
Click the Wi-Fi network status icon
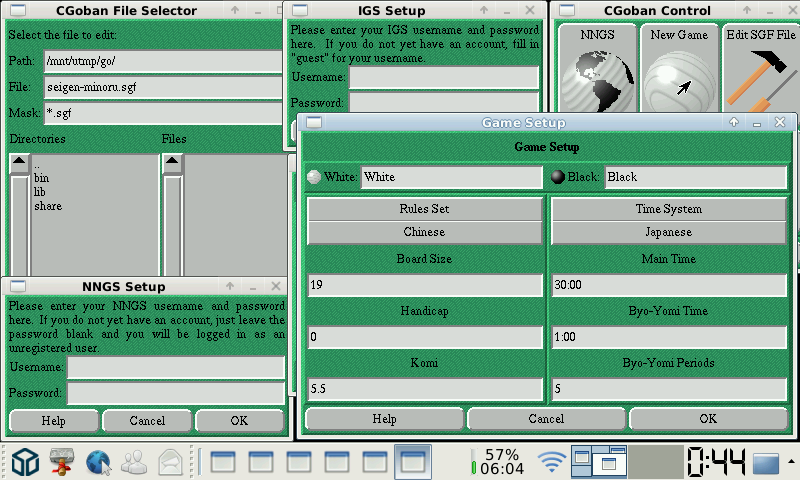tap(552, 462)
